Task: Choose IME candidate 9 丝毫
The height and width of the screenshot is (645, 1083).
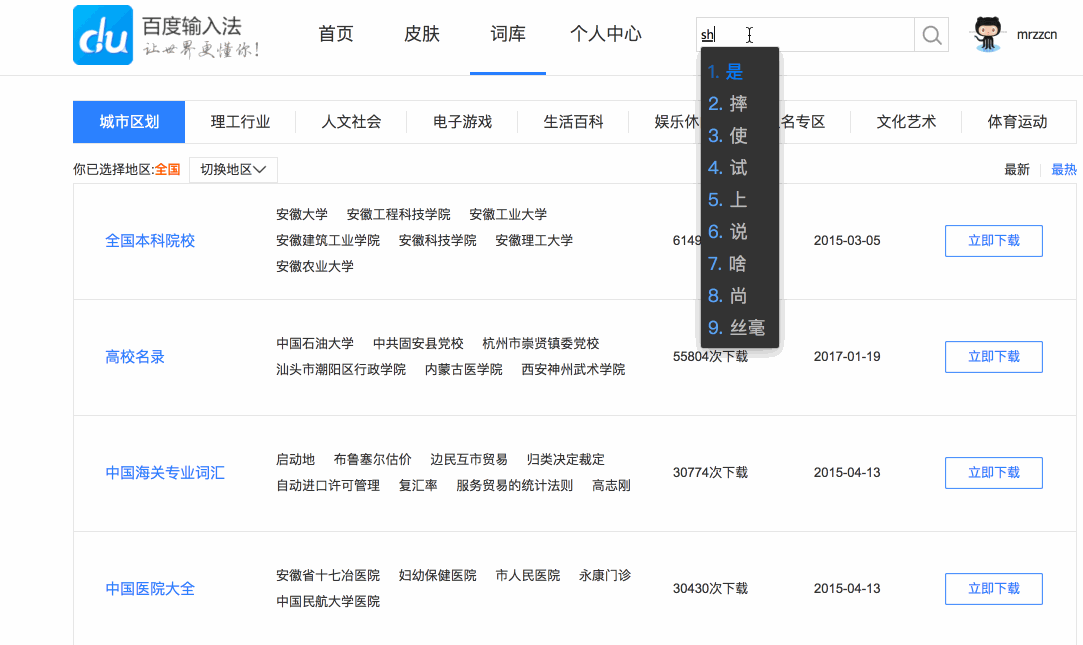Action: point(740,327)
